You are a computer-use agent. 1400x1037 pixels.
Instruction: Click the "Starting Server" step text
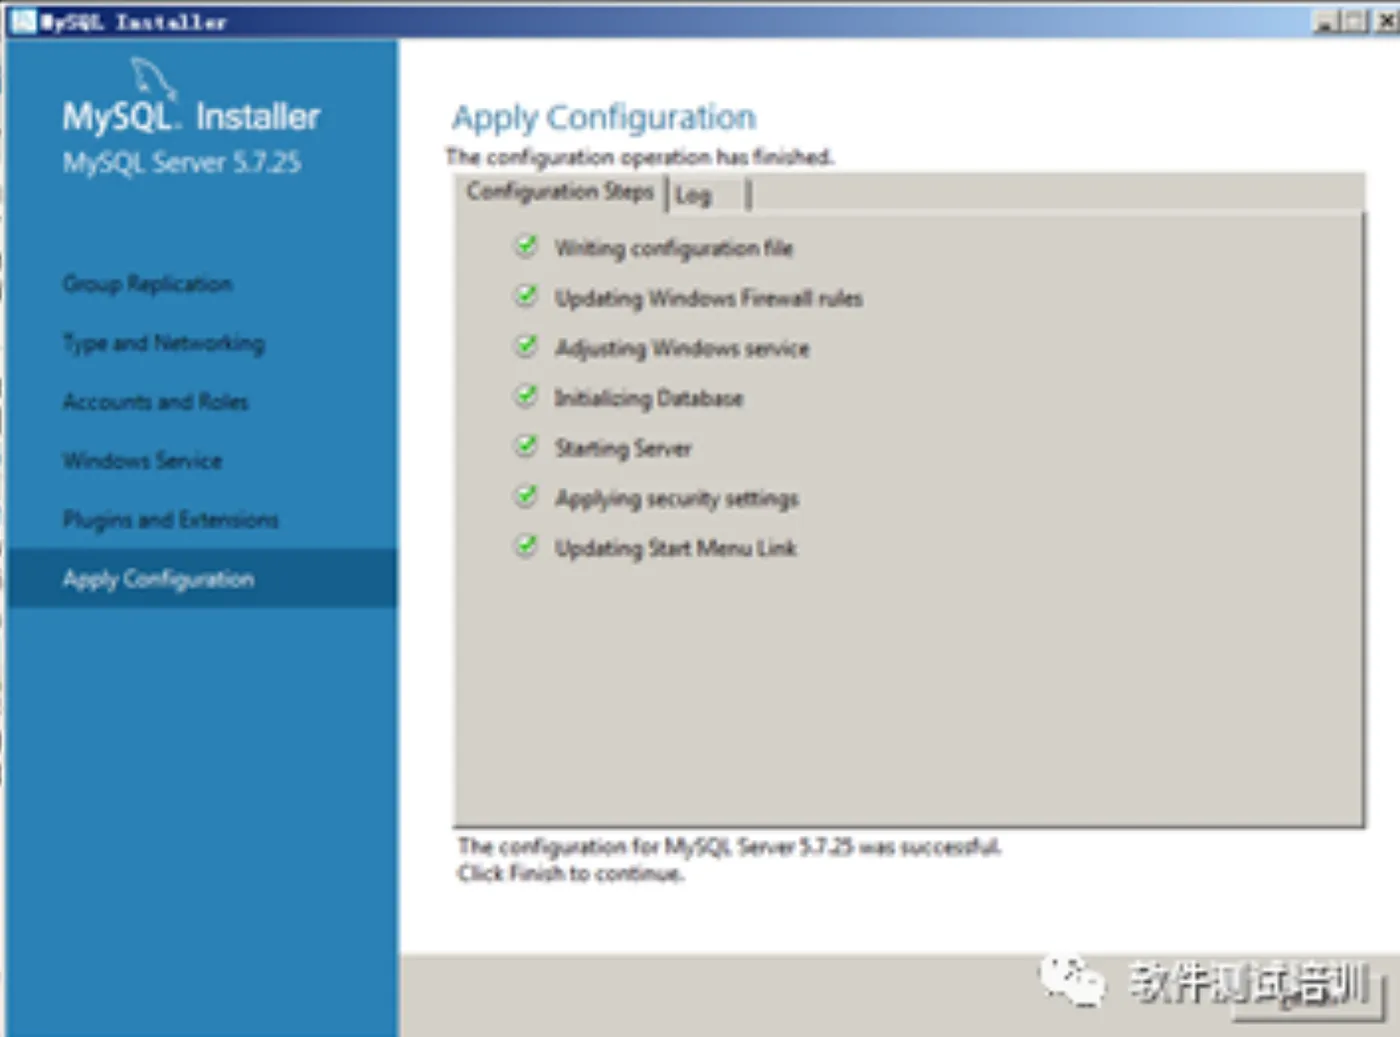point(623,448)
